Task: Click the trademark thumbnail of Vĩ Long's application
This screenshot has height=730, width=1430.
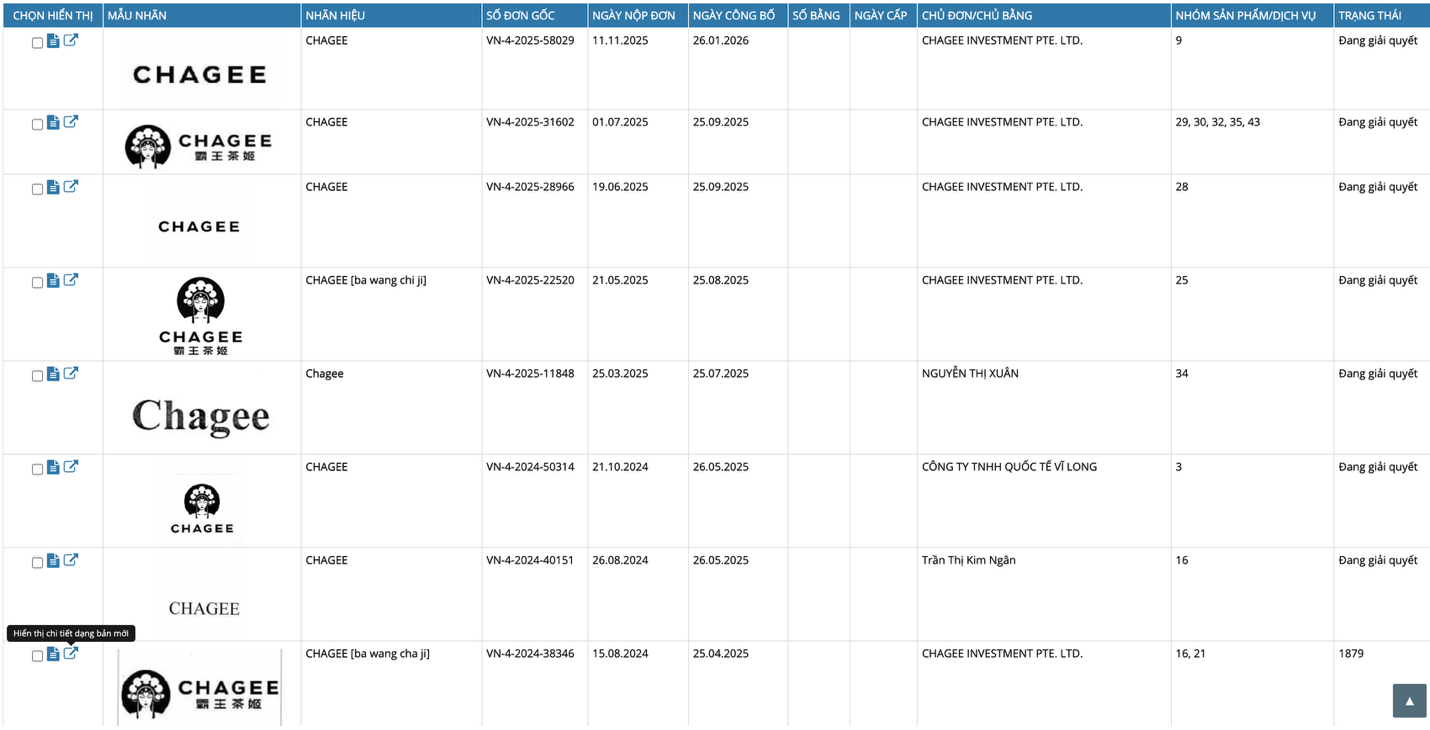Action: 202,508
